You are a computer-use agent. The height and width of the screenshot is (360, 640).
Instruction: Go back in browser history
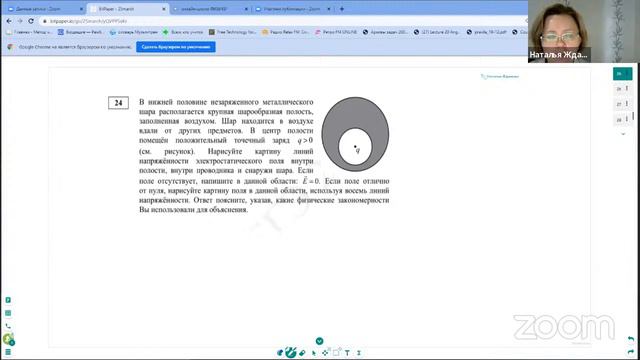tap(9, 21)
